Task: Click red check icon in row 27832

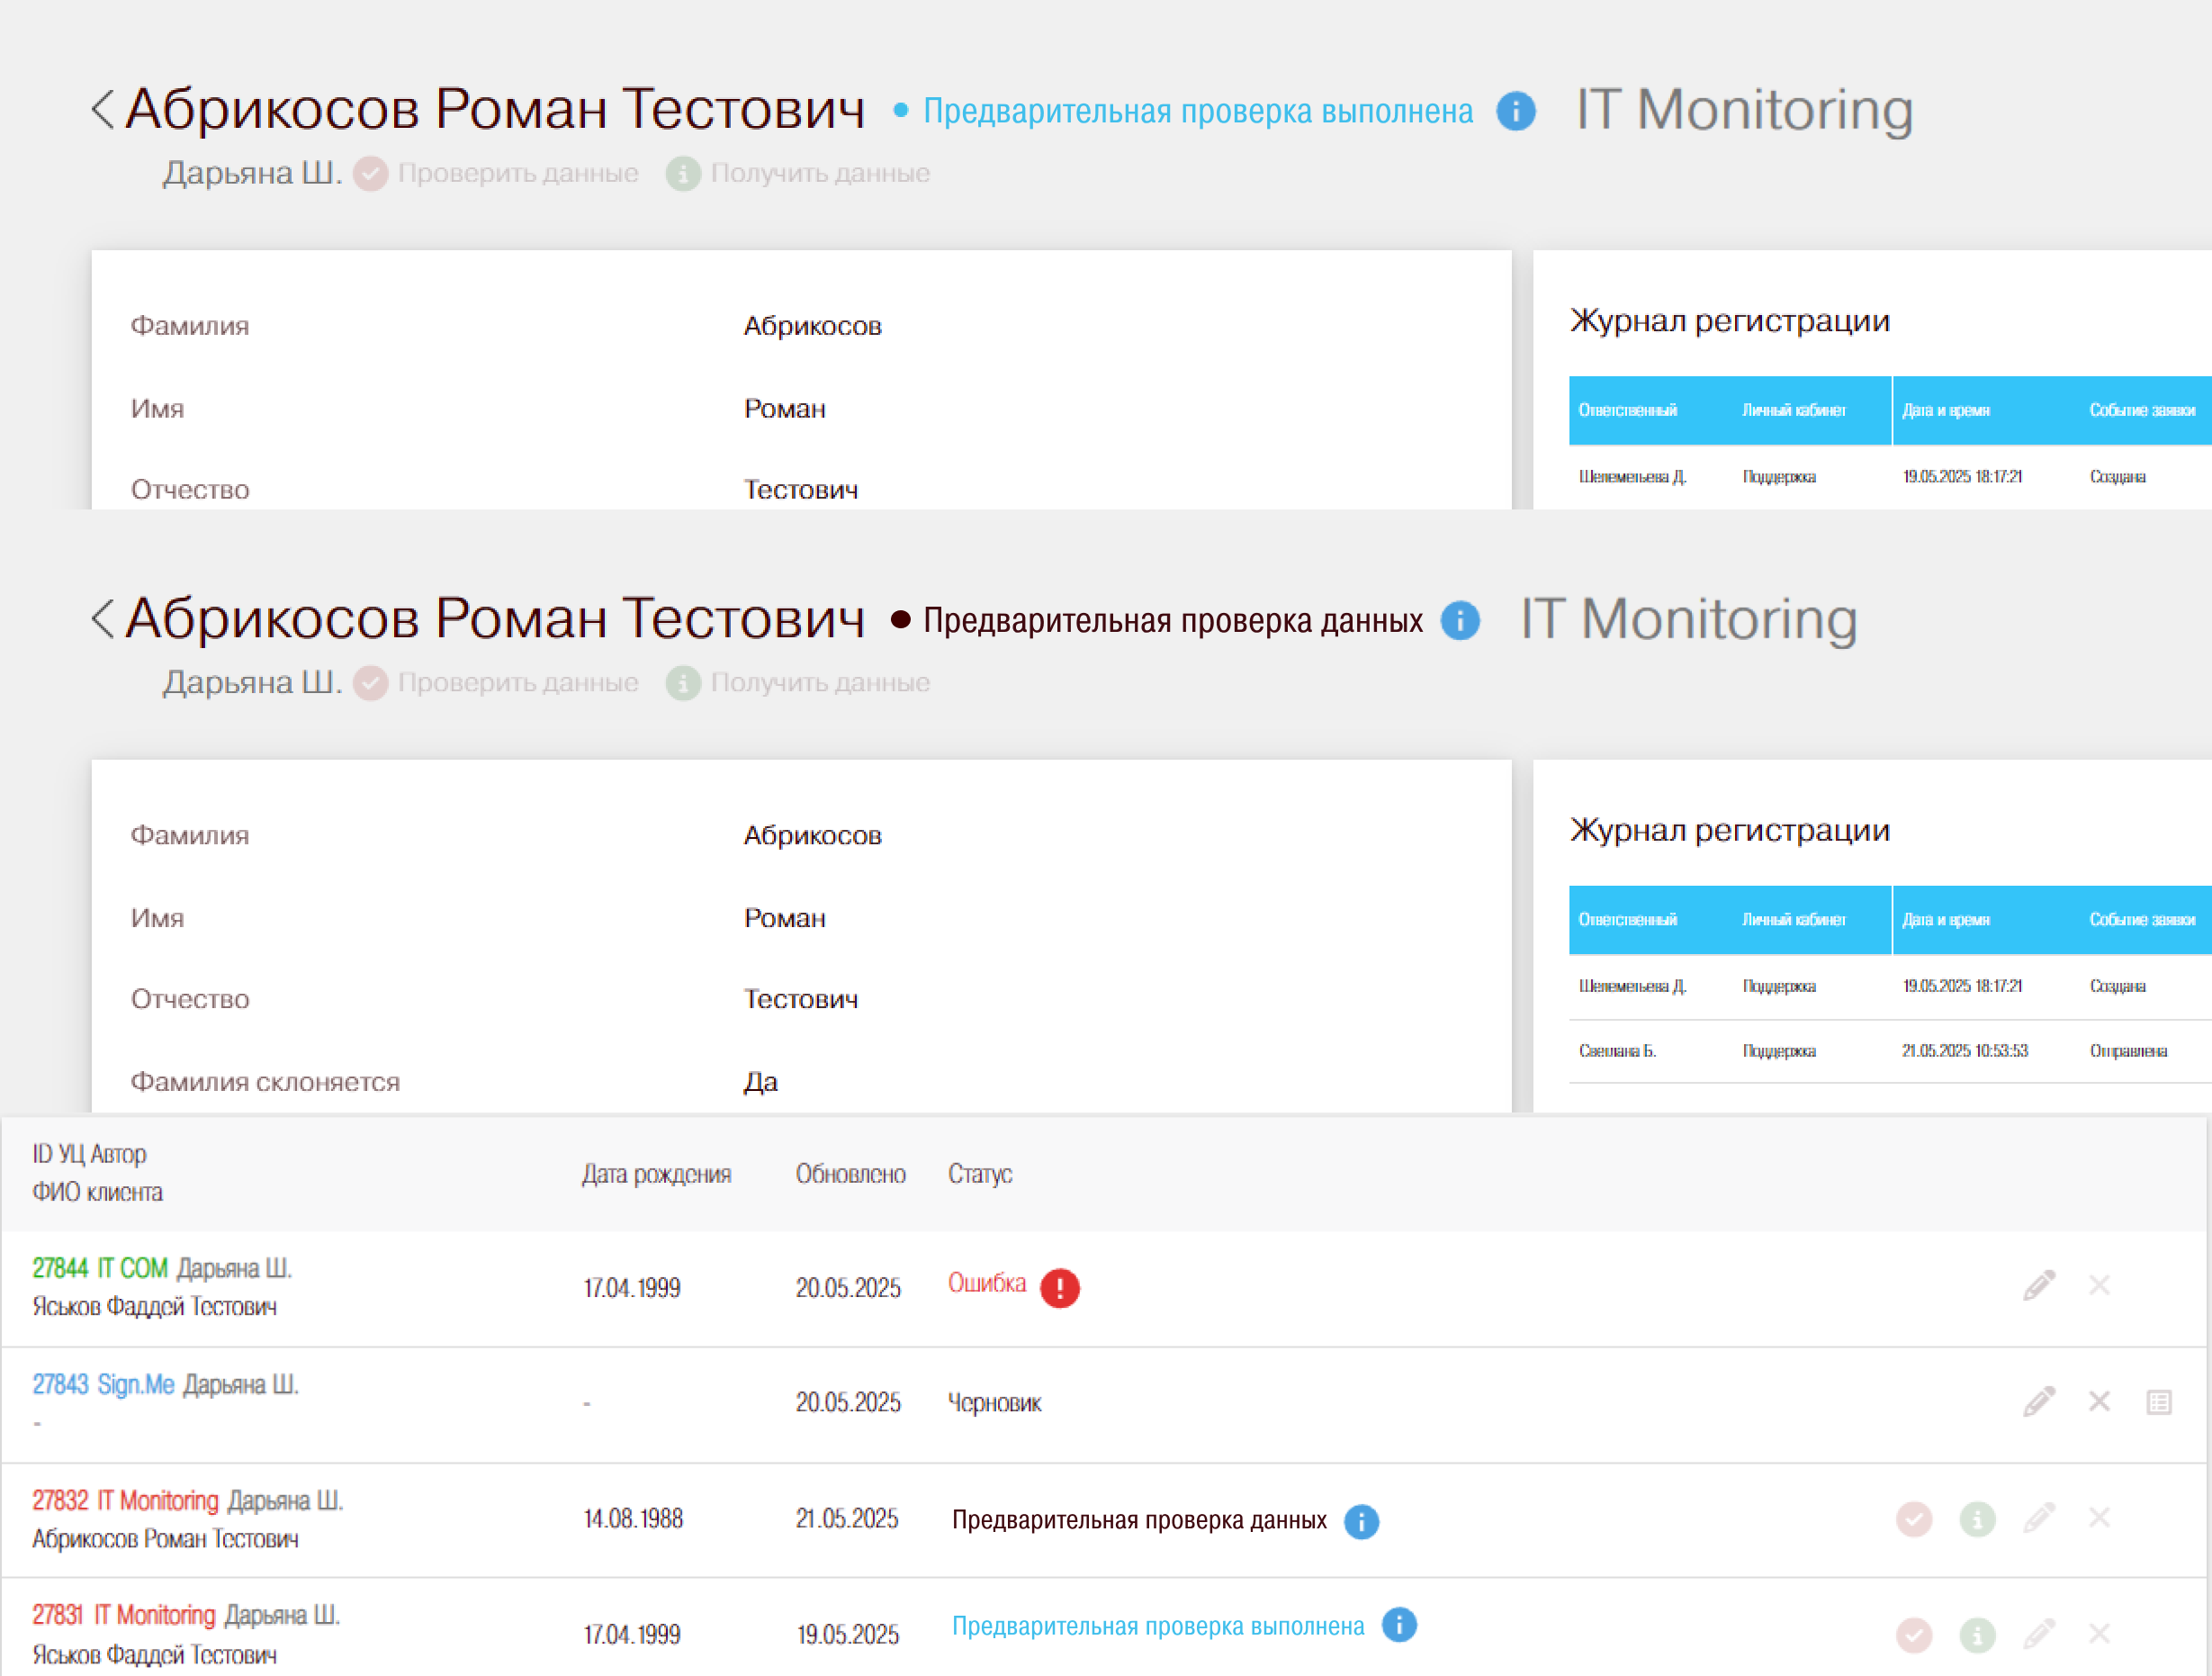Action: point(1913,1519)
